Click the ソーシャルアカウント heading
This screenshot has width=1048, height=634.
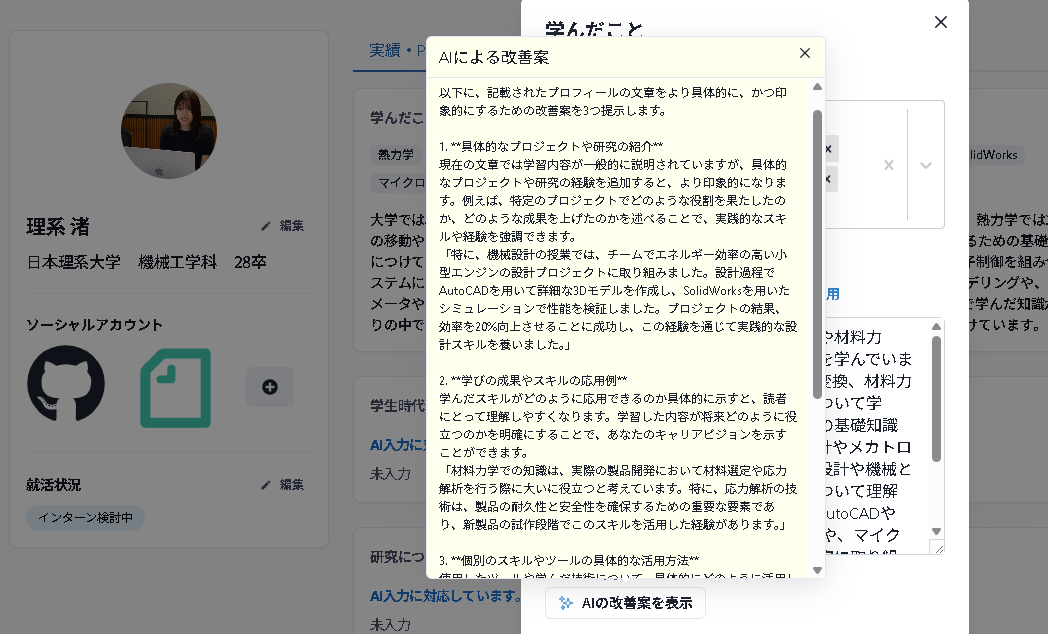tap(94, 325)
